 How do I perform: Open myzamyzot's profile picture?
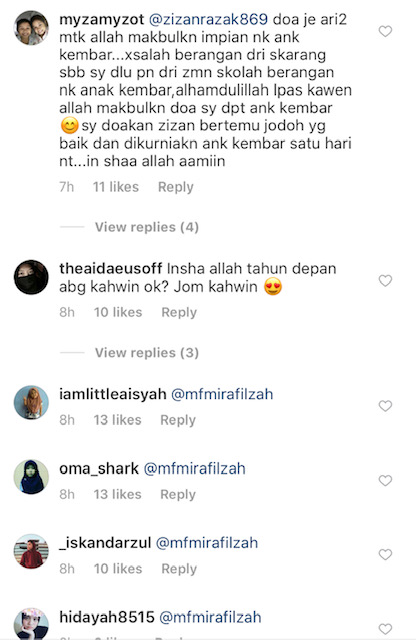pos(31,28)
